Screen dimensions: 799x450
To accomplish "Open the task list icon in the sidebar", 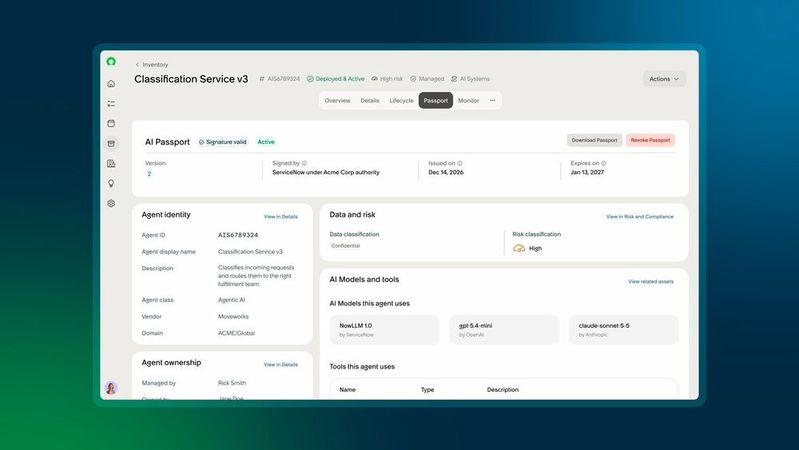I will [x=111, y=103].
